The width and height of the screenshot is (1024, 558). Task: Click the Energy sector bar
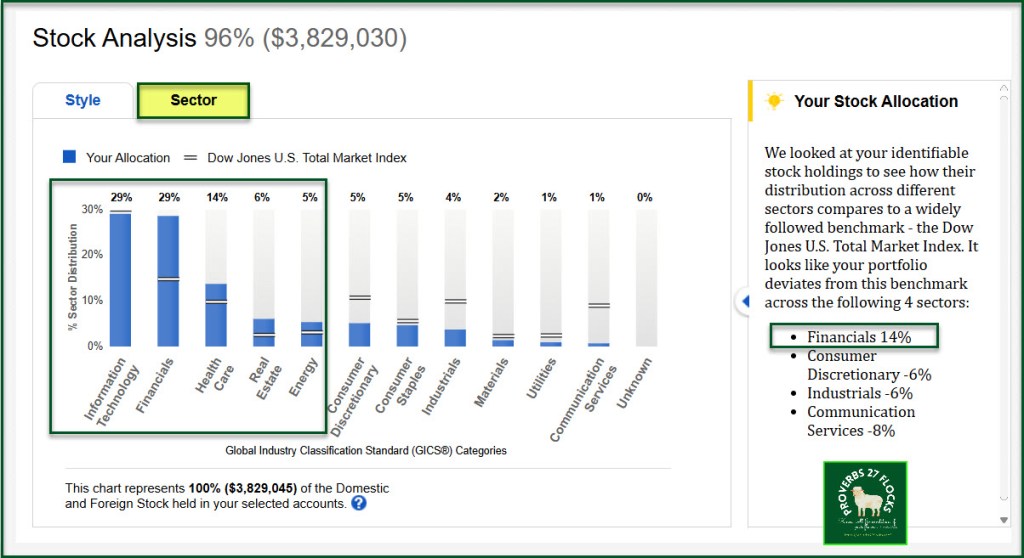coord(312,334)
